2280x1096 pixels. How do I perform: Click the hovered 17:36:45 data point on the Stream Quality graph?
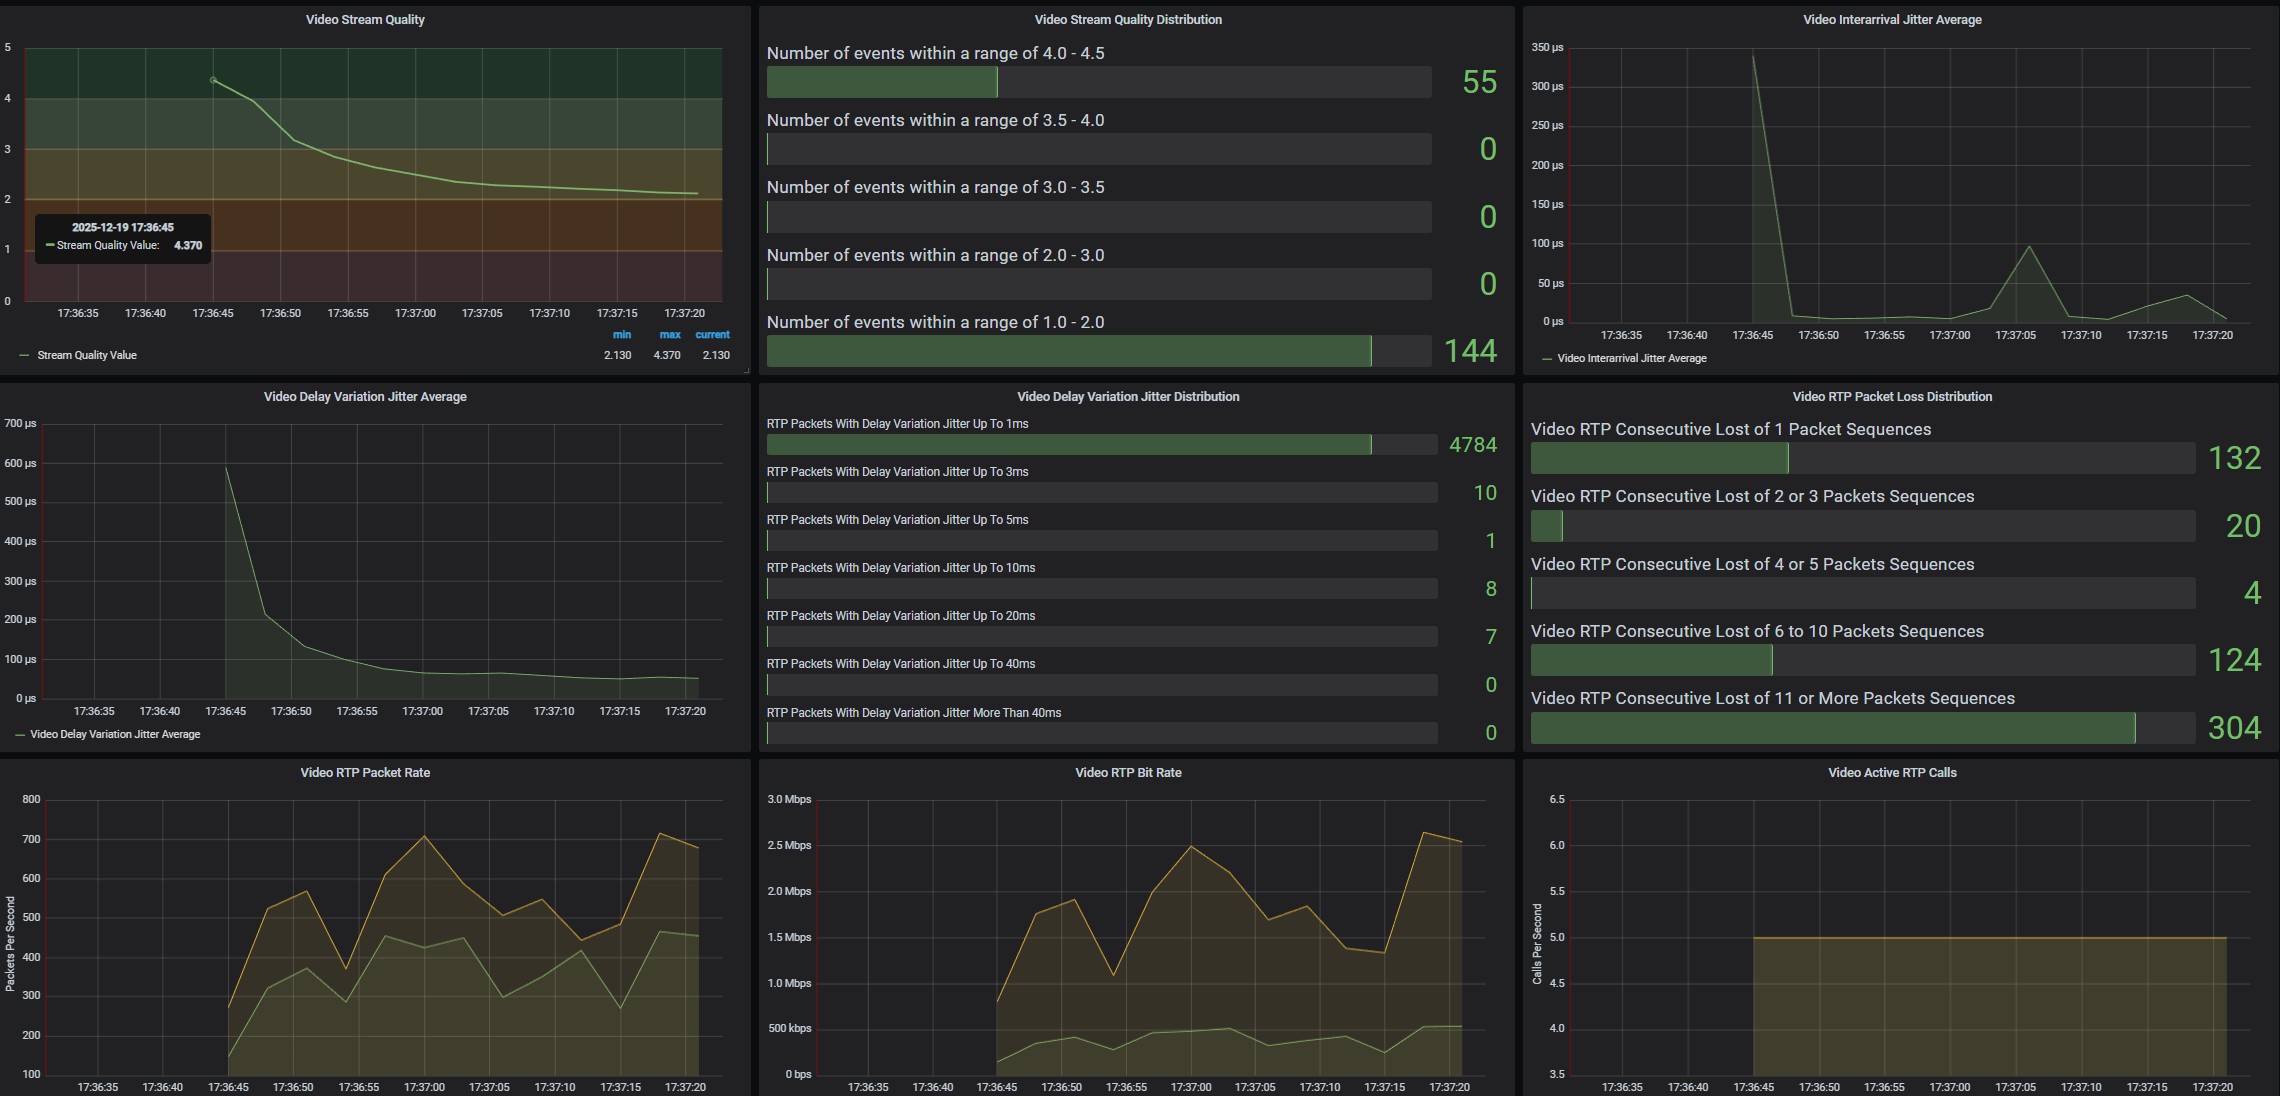pos(213,80)
